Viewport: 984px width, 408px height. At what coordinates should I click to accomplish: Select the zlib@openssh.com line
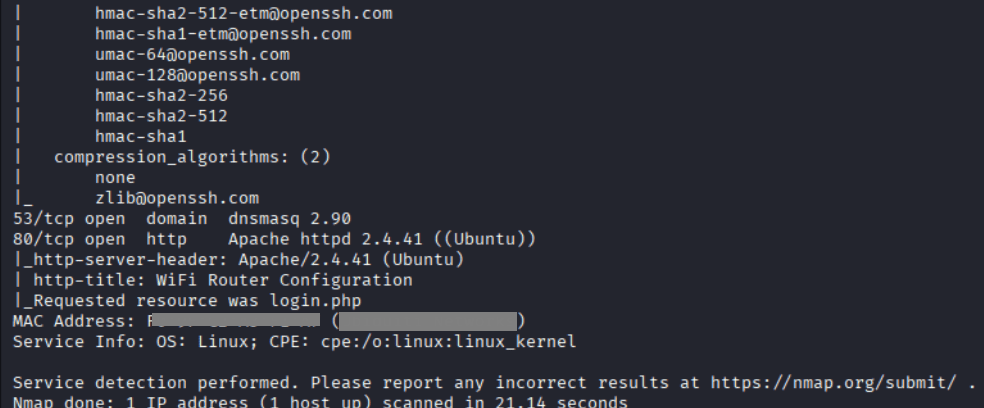tap(177, 198)
